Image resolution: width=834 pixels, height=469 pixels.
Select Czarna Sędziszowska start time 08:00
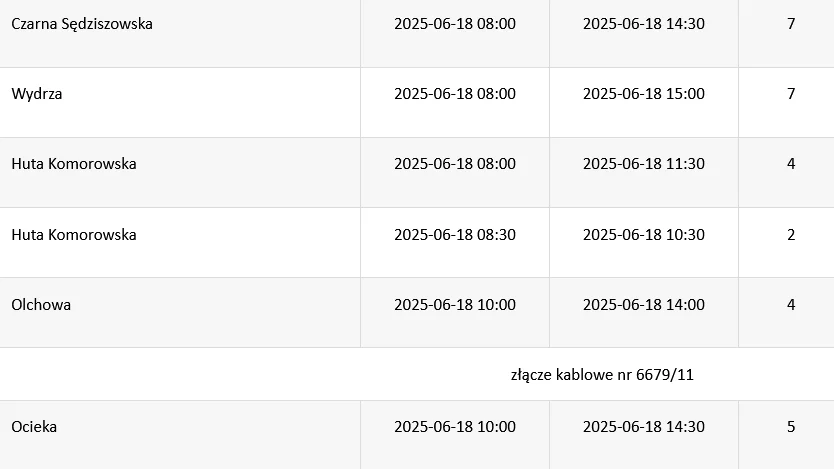pos(455,24)
